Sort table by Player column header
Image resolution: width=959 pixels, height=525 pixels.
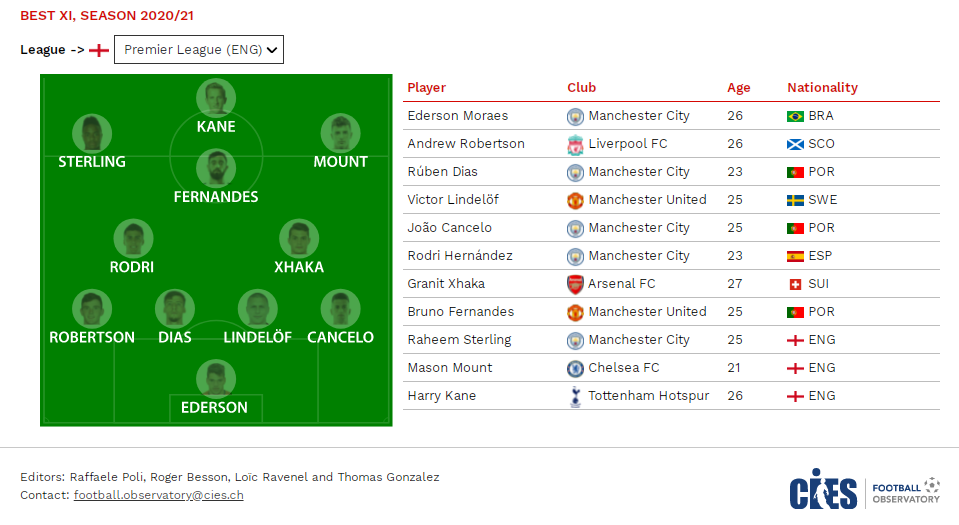point(426,88)
